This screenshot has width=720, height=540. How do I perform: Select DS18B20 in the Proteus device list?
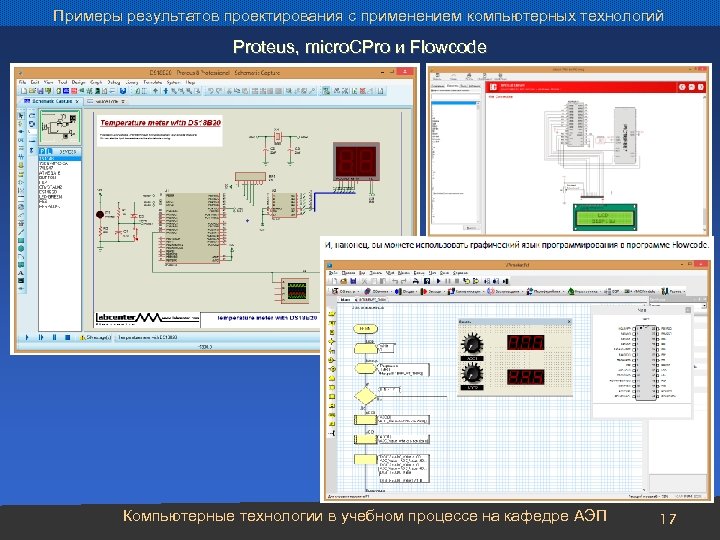click(49, 192)
